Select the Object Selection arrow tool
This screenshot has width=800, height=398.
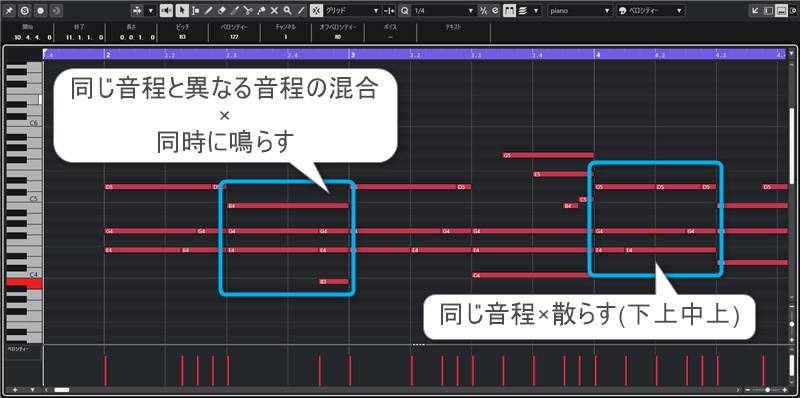click(x=182, y=10)
